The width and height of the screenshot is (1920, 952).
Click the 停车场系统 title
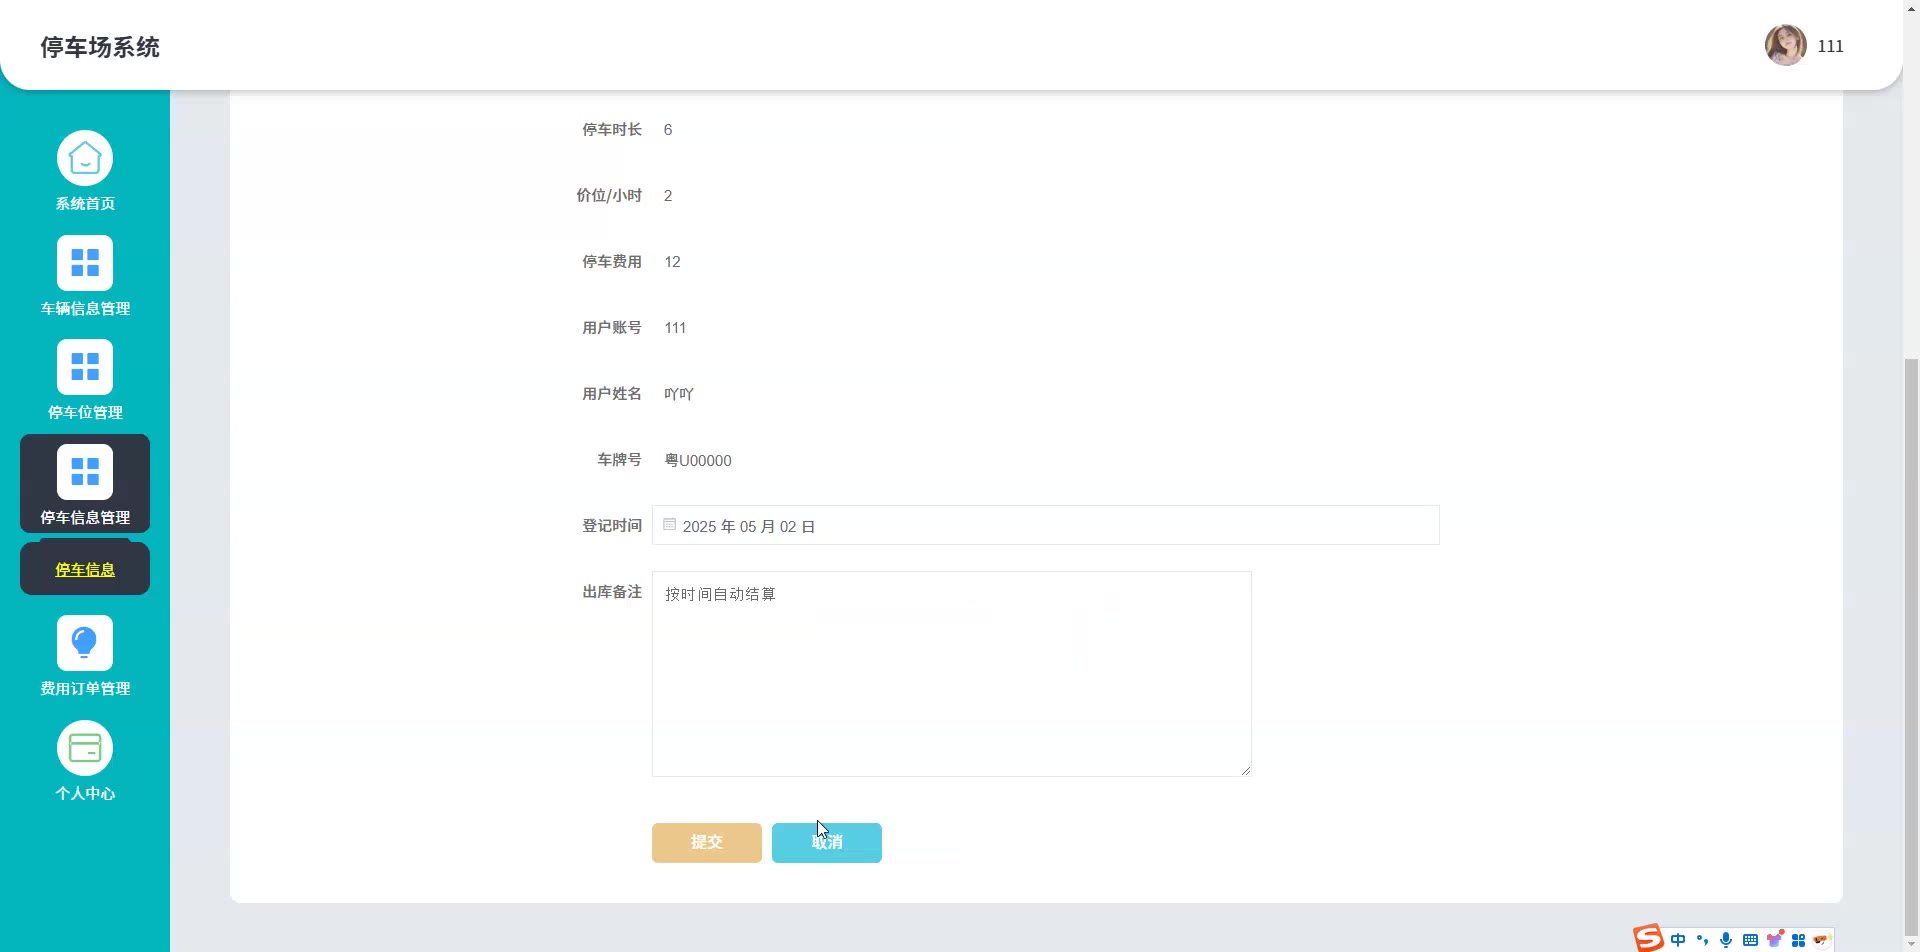[x=100, y=47]
